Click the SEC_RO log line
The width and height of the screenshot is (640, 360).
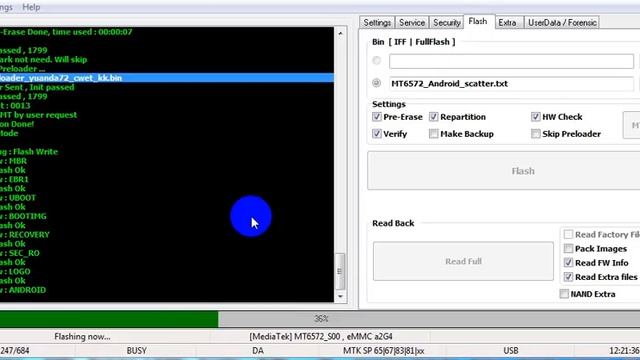pyautogui.click(x=20, y=253)
